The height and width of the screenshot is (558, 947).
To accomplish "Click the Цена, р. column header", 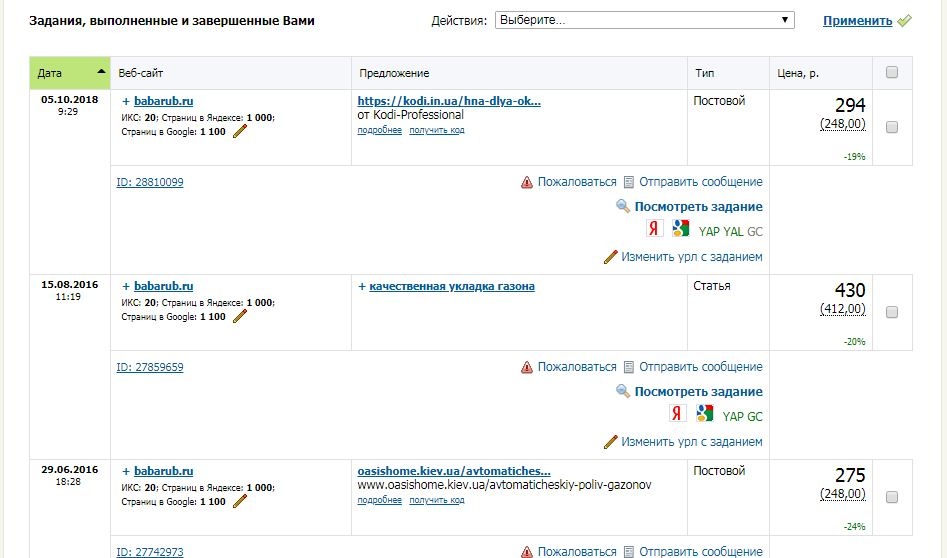I will 798,73.
